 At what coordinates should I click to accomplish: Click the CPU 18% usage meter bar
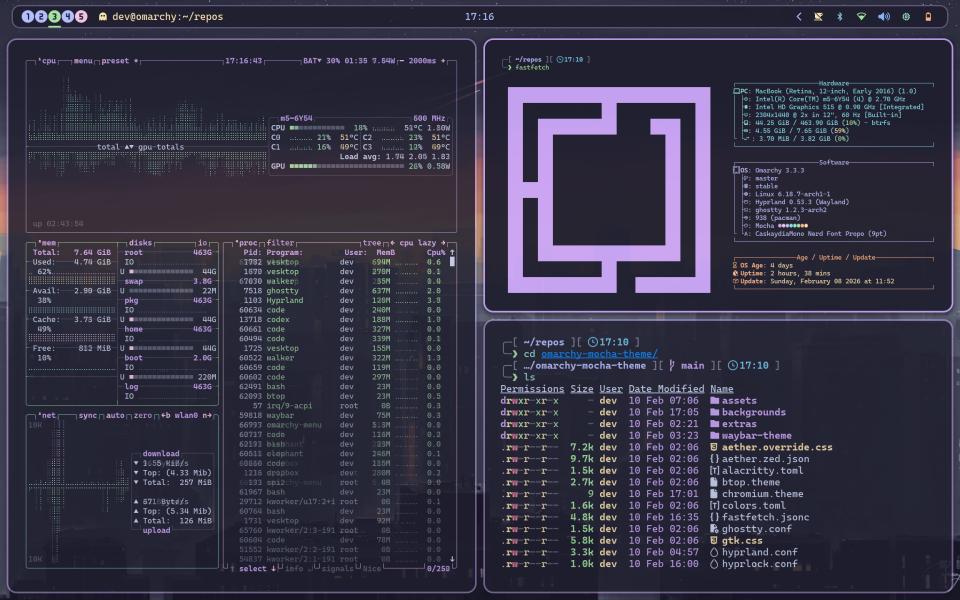[317, 128]
